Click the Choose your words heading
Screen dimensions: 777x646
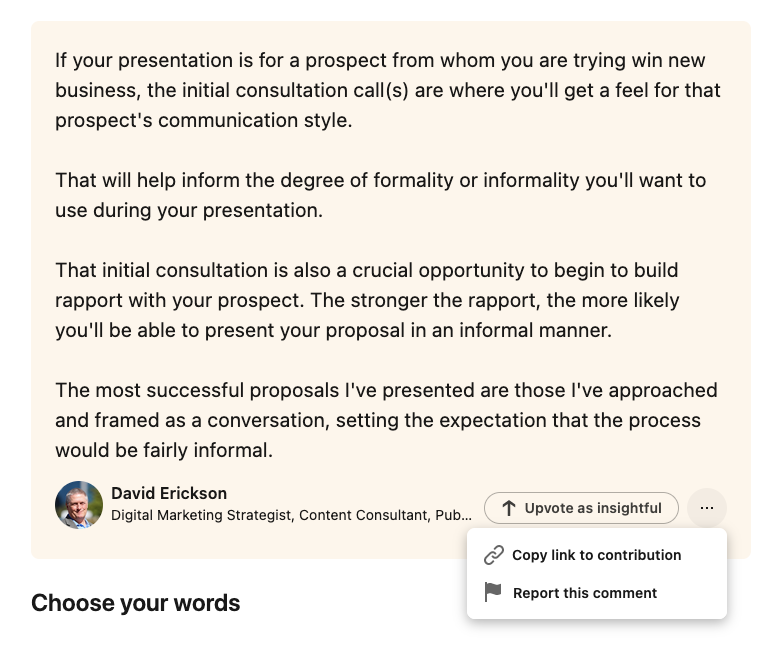[x=136, y=603]
